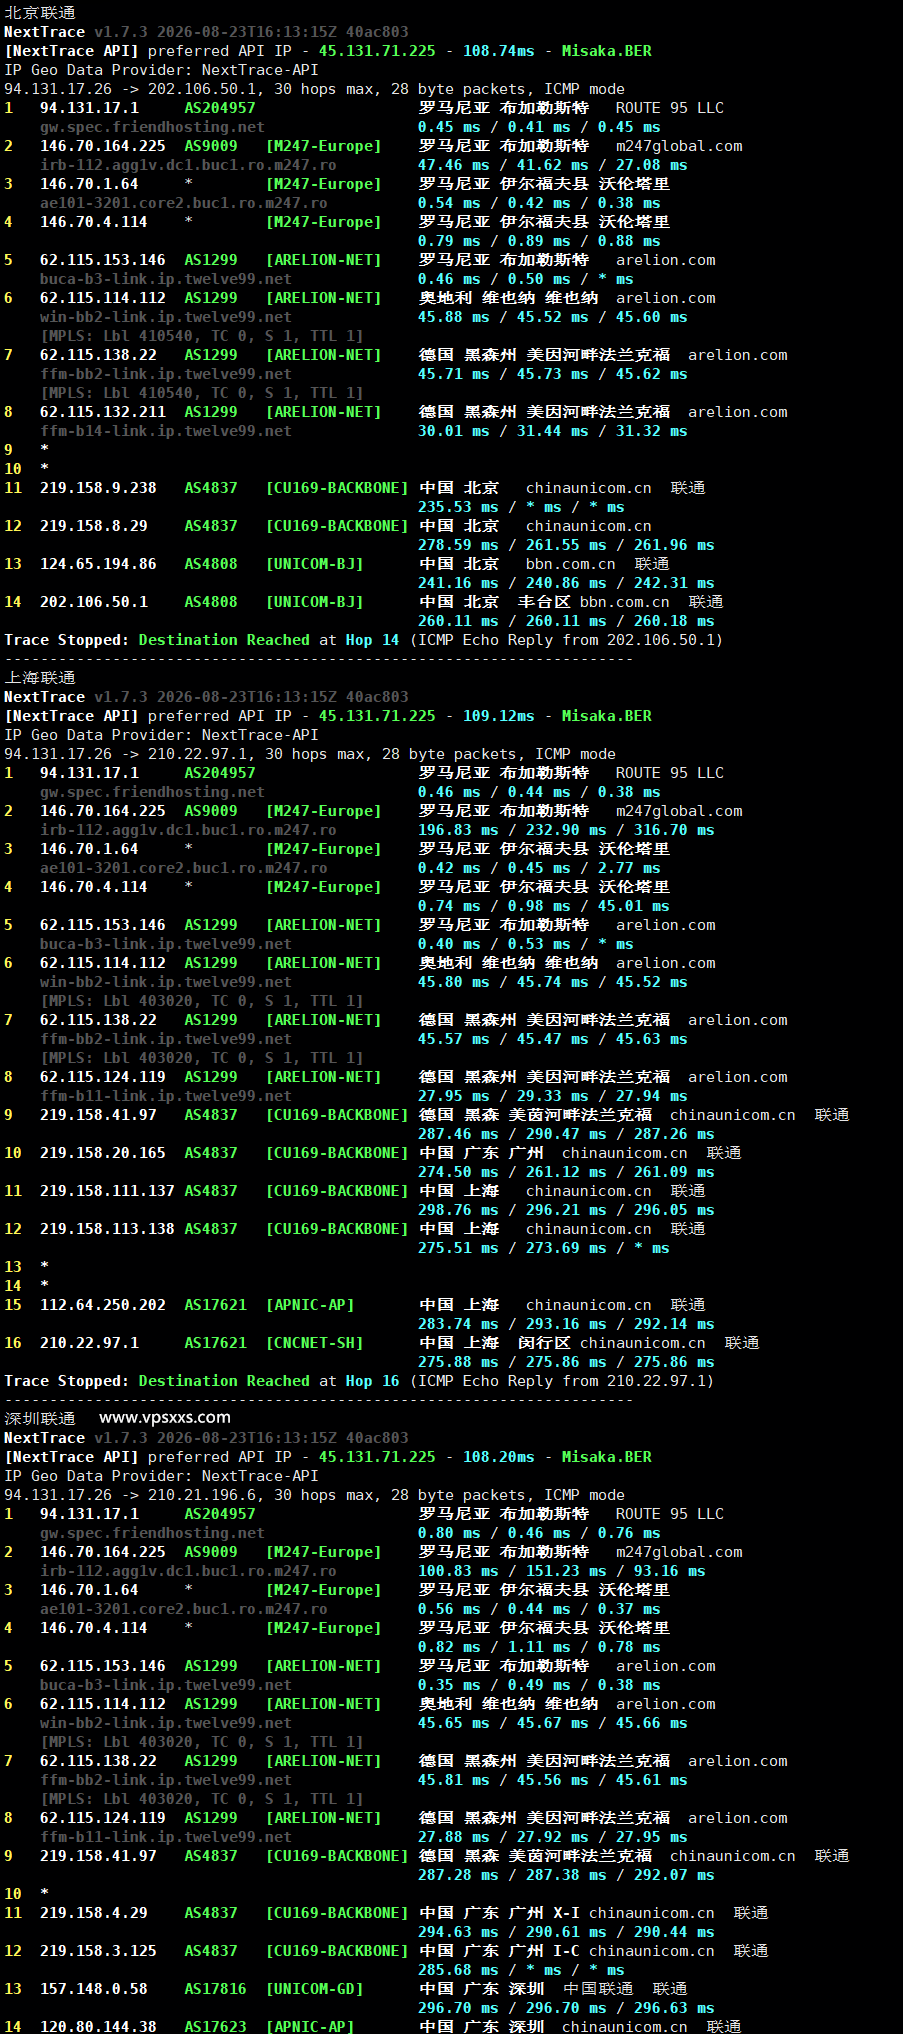
Task: Click hop IP 157.148.0.58
Action: pos(94,1989)
